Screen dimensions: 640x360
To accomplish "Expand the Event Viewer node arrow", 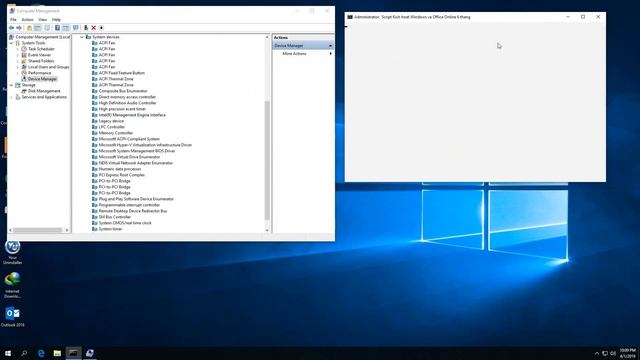I will coord(18,55).
